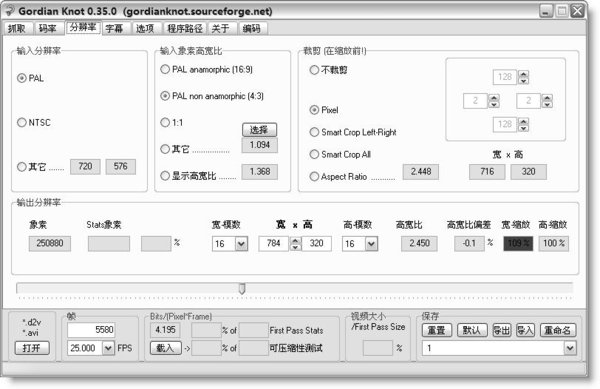Click the Gordian Knot title bar icon

pyautogui.click(x=9, y=11)
